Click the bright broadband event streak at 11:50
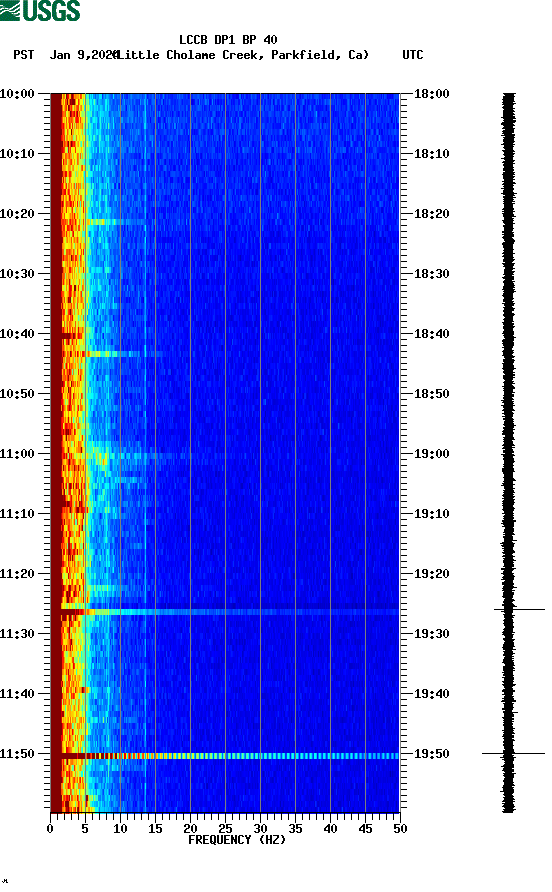Screen dimensions: 552x892 [x=230, y=756]
